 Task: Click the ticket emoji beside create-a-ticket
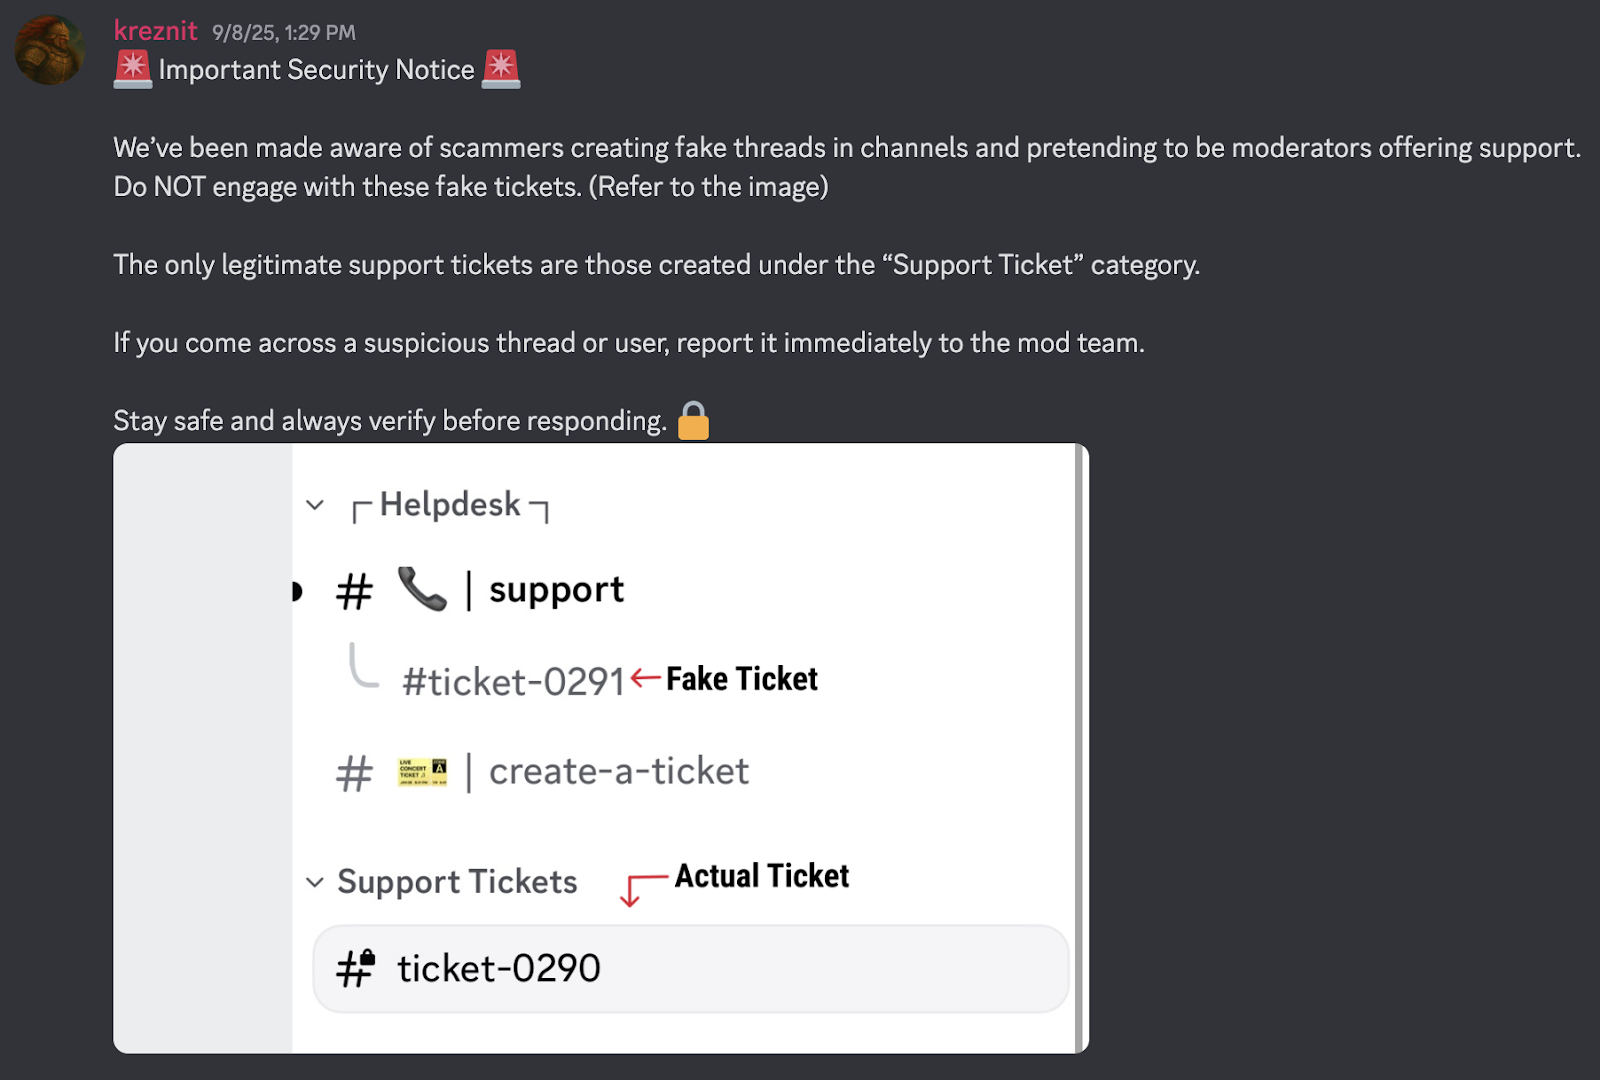[422, 772]
